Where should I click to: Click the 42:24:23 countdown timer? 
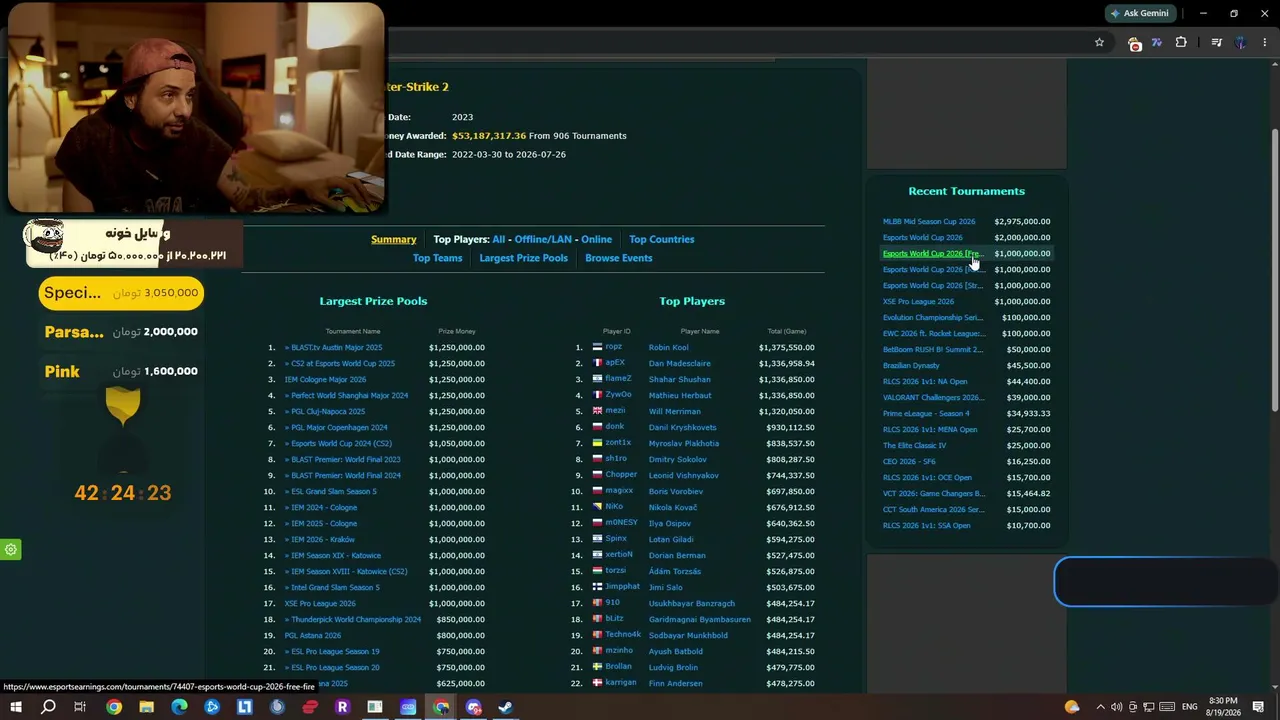[x=123, y=493]
